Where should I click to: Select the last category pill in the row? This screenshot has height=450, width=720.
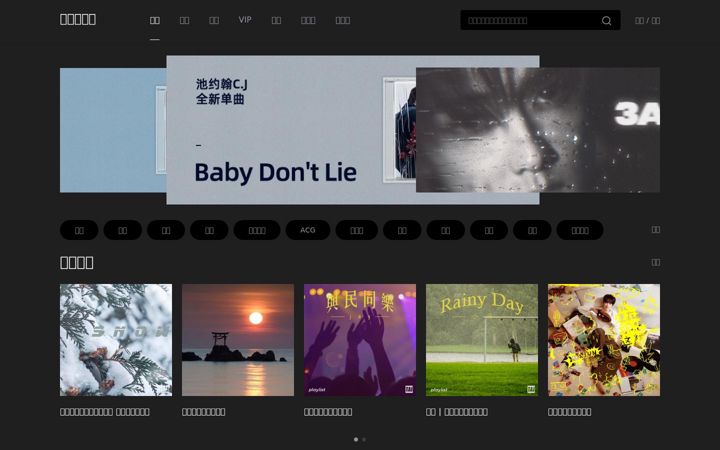click(x=580, y=230)
